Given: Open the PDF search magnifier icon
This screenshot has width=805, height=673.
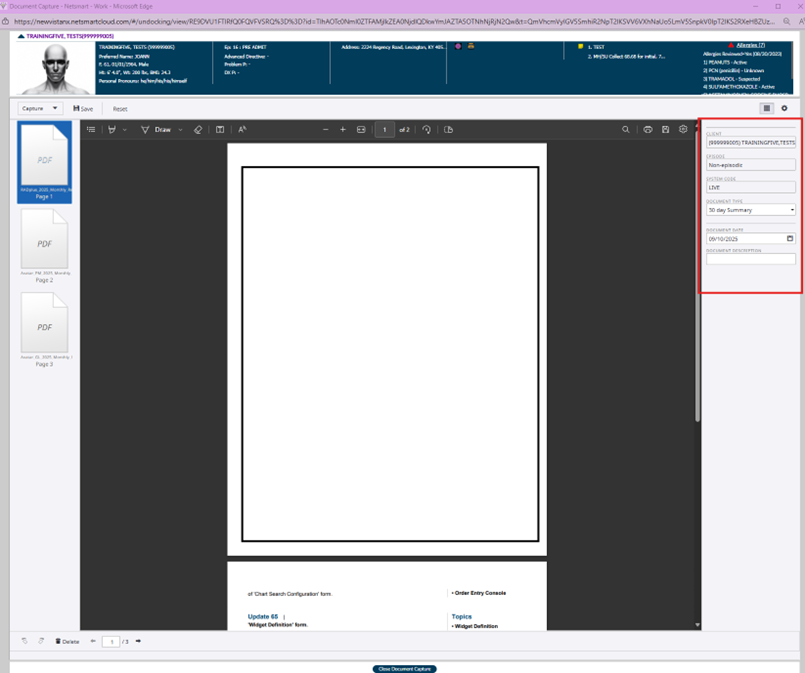Looking at the screenshot, I should coord(626,130).
